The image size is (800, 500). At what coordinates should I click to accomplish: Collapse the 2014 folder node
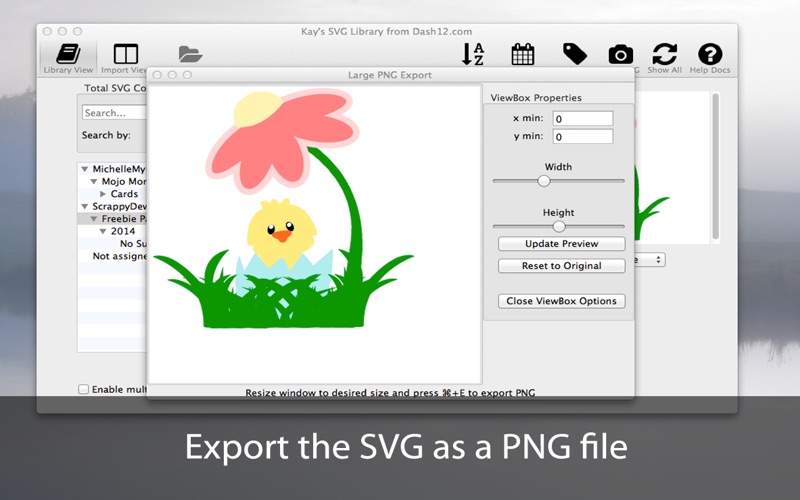point(102,231)
